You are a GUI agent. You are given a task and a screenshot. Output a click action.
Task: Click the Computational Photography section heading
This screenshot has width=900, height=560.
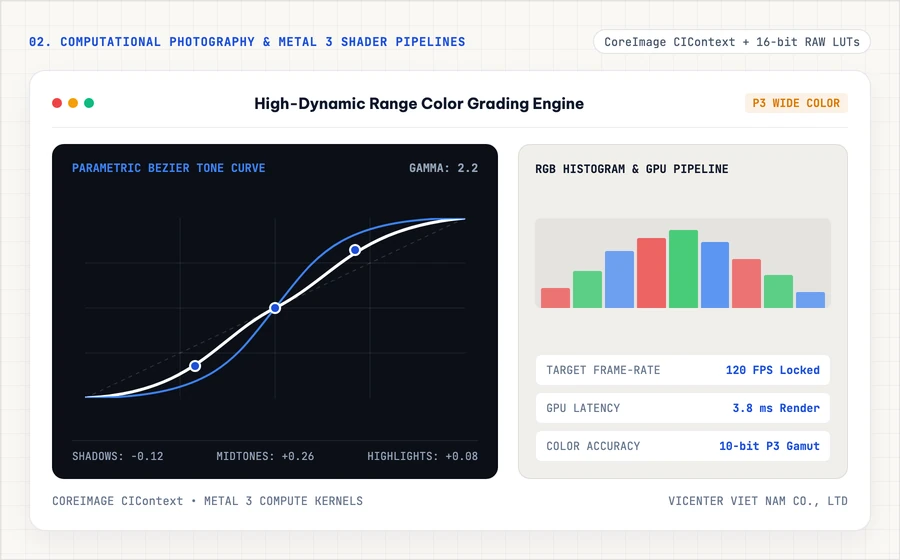pyautogui.click(x=247, y=42)
